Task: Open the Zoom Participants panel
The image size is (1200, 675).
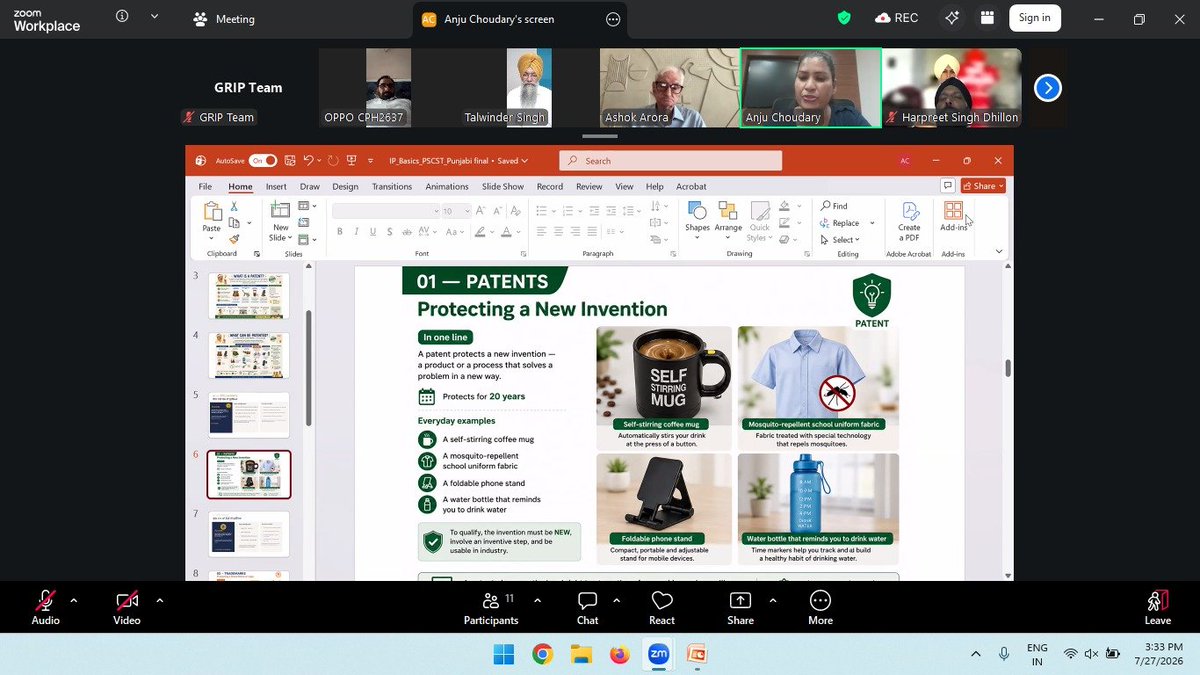Action: click(x=491, y=607)
